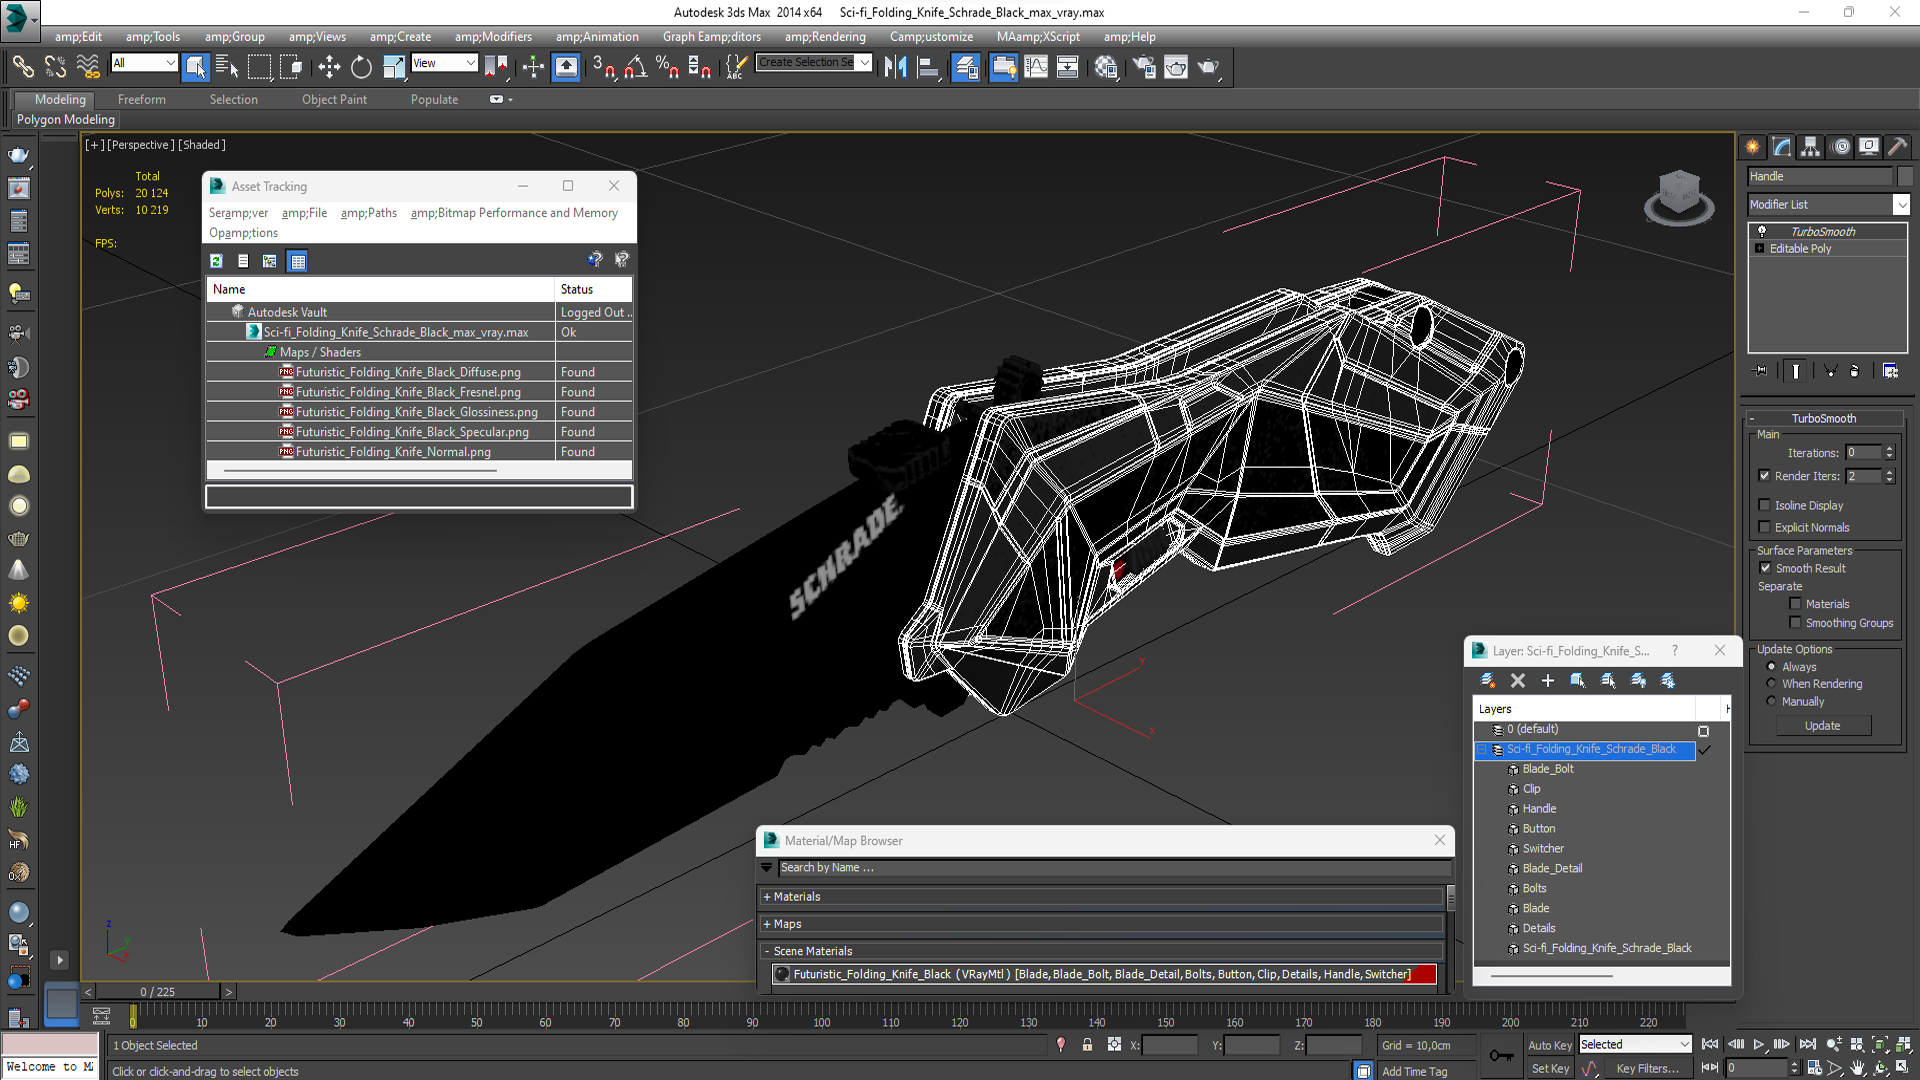This screenshot has width=1920, height=1080.
Task: Click the Auto Key button
Action: [1550, 1045]
